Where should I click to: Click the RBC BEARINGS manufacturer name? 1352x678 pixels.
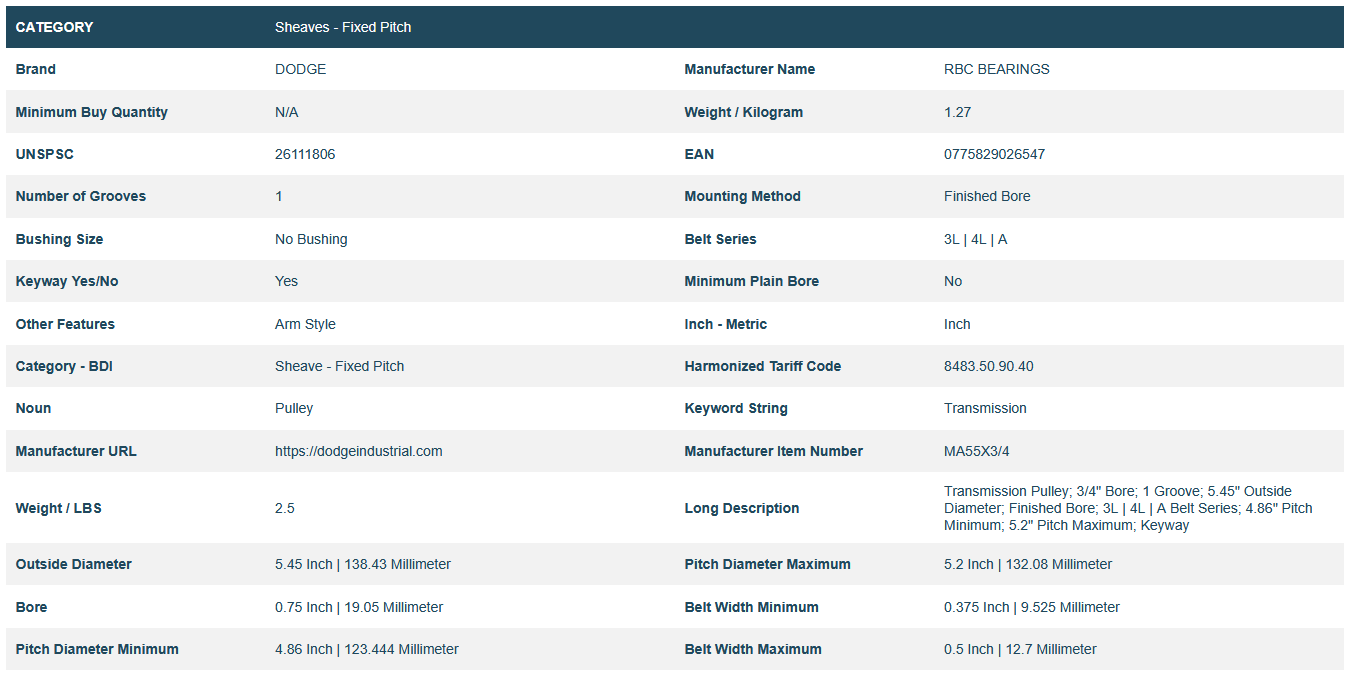(996, 69)
